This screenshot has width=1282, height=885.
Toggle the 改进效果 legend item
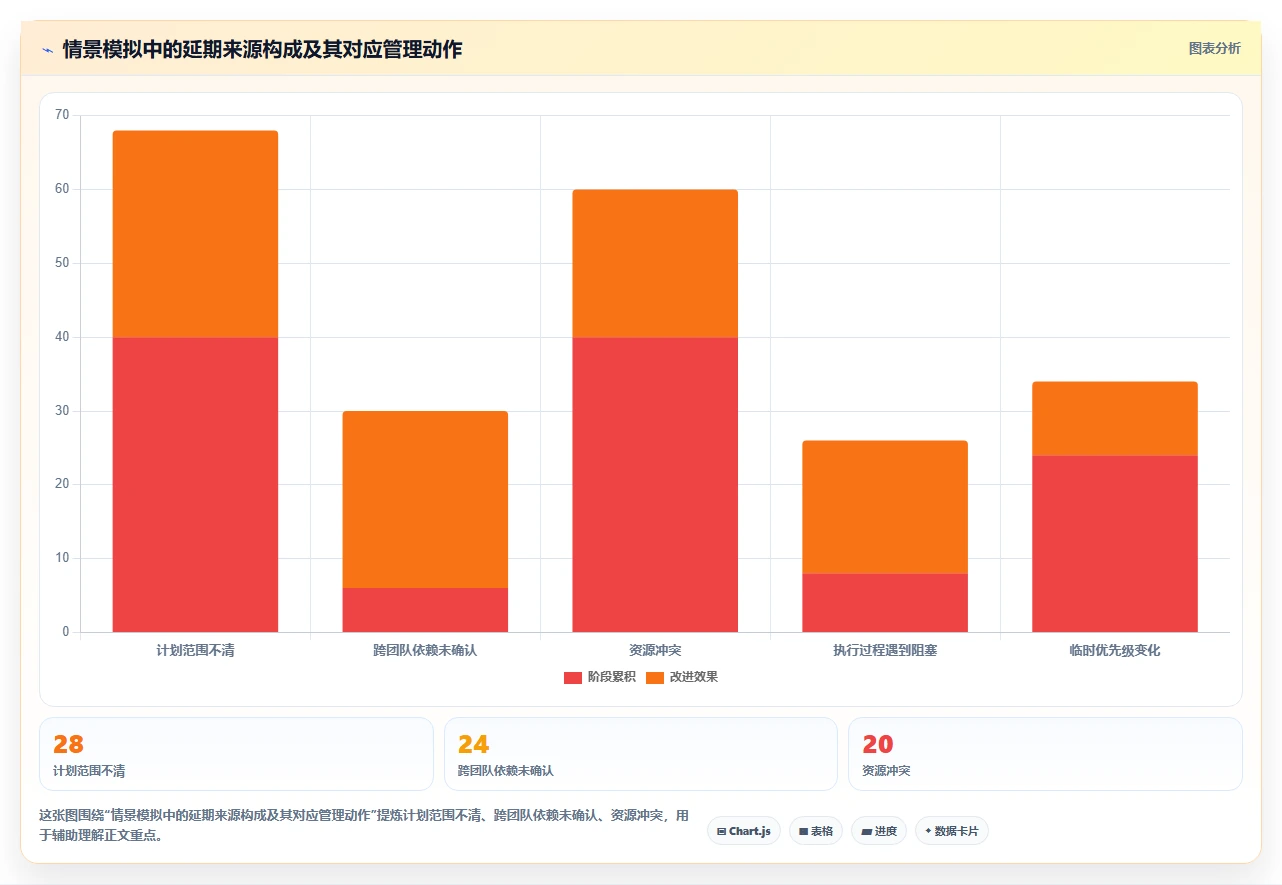tap(682, 677)
